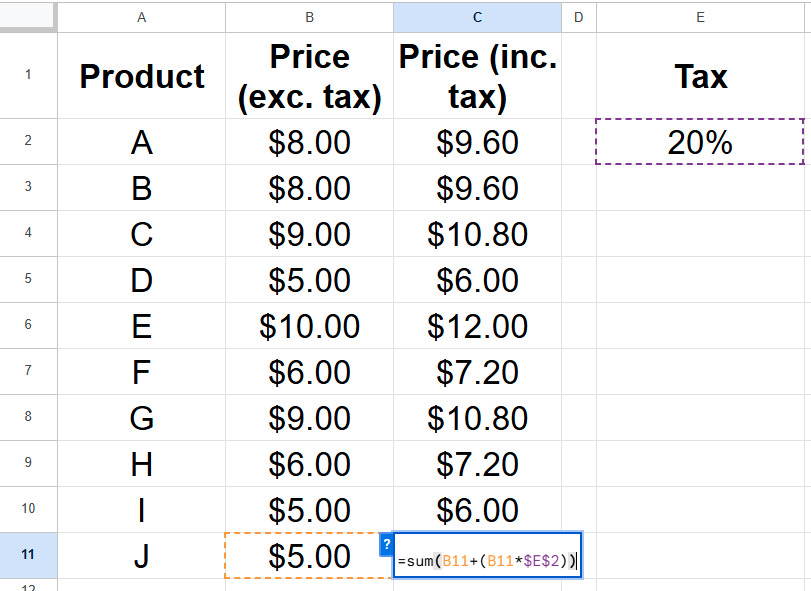Click the blue formula help question mark icon

pyautogui.click(x=387, y=545)
